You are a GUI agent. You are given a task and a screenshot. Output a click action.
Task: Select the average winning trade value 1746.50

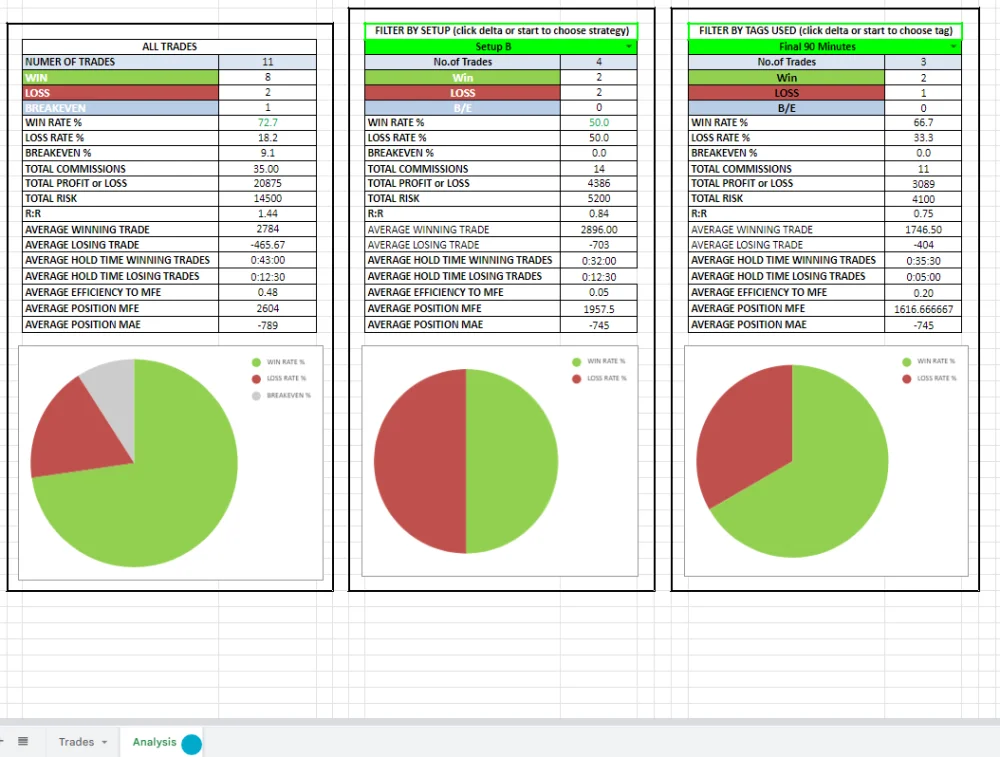coord(923,229)
